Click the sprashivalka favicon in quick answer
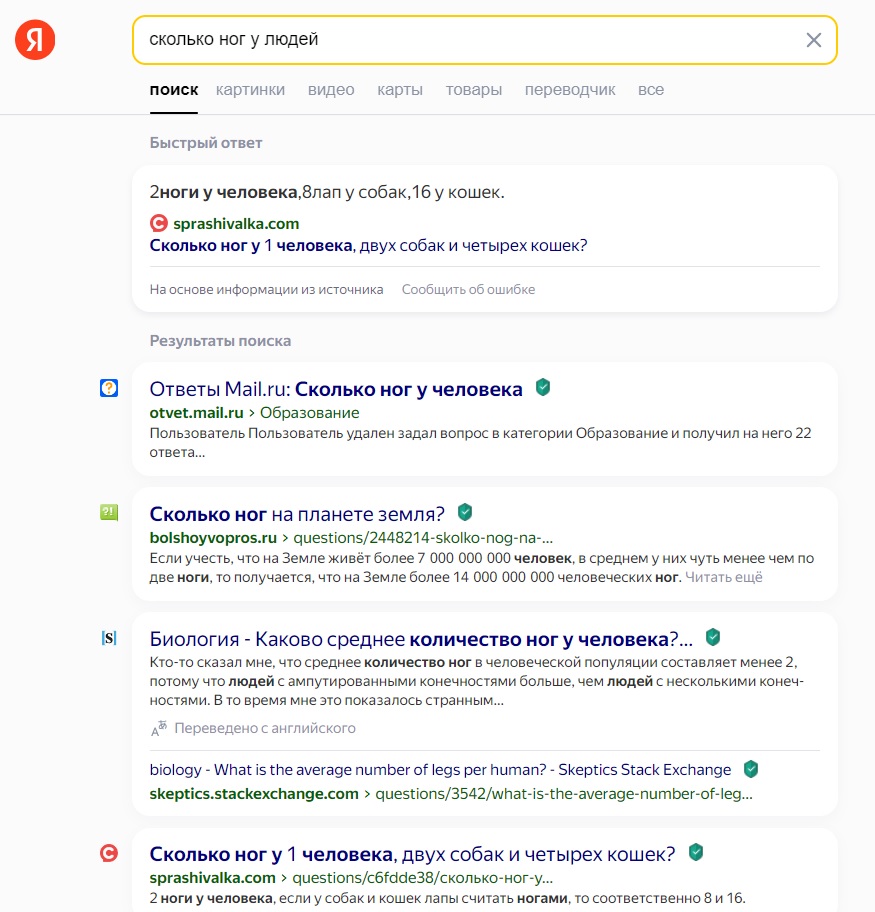This screenshot has height=912, width=875. pos(159,224)
